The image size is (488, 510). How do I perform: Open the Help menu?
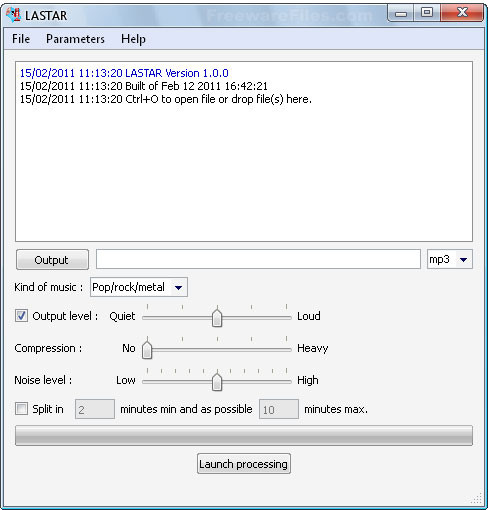[133, 39]
